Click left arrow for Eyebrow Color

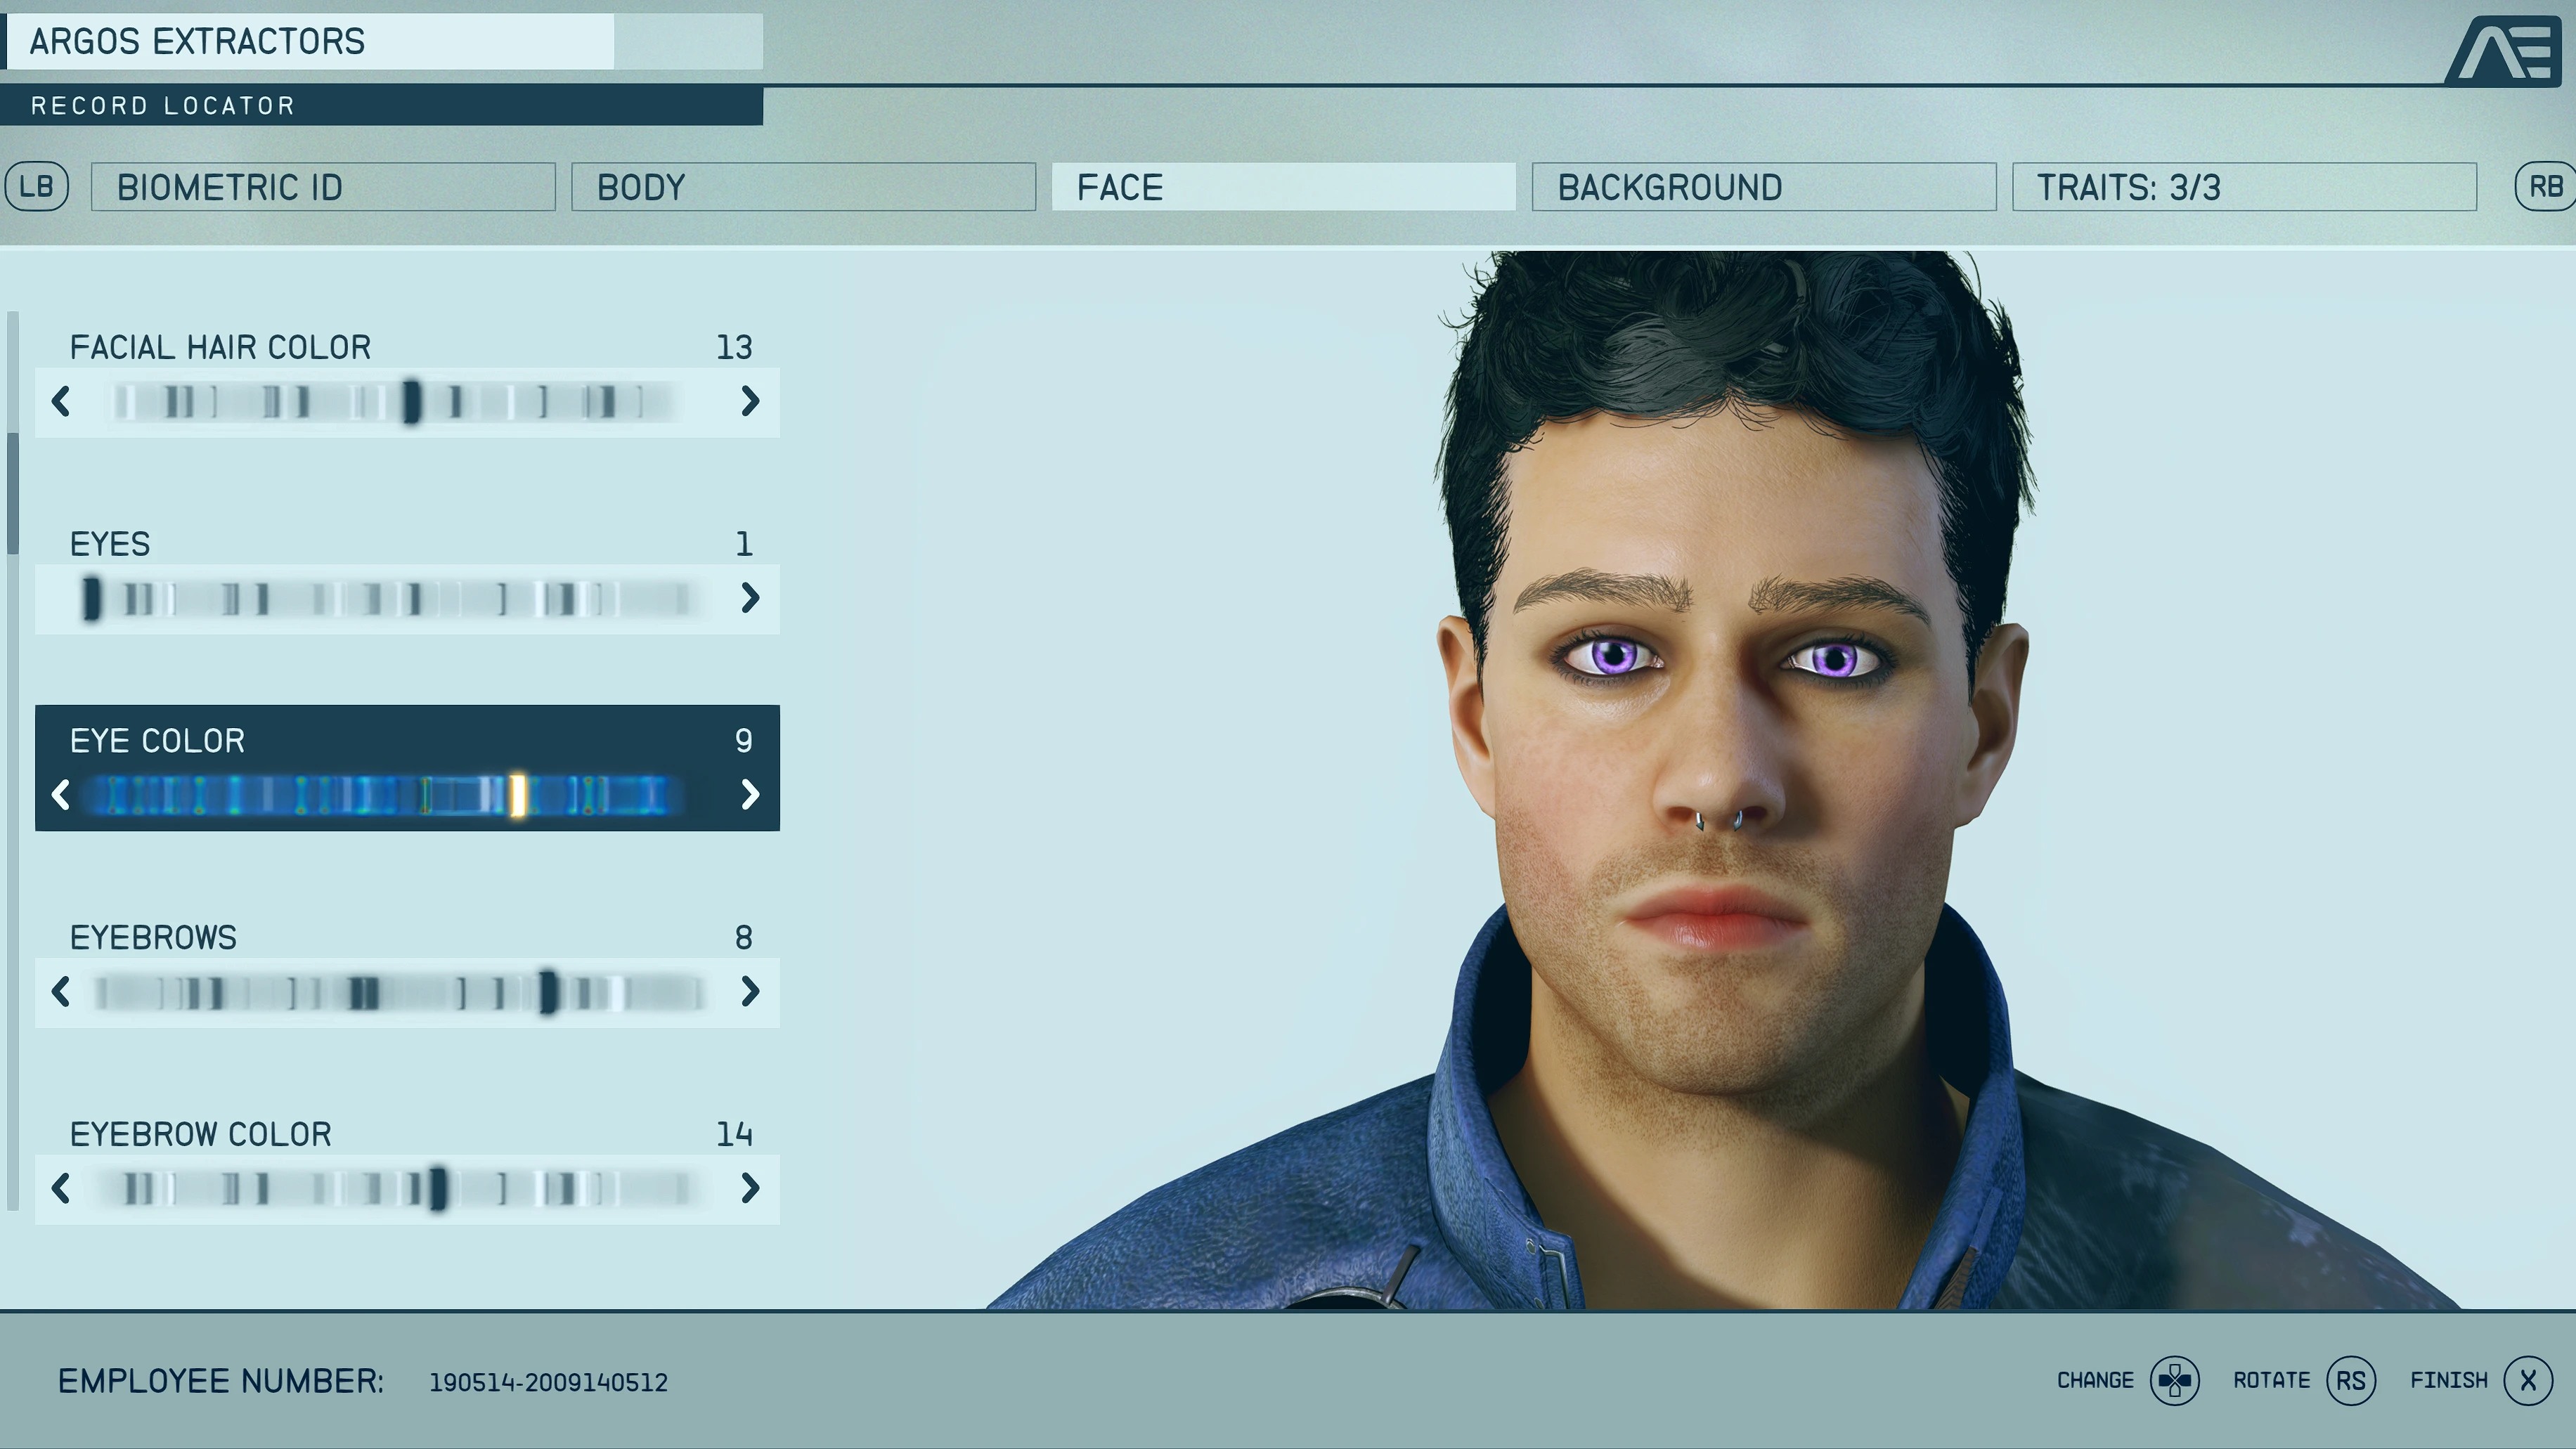point(60,1189)
